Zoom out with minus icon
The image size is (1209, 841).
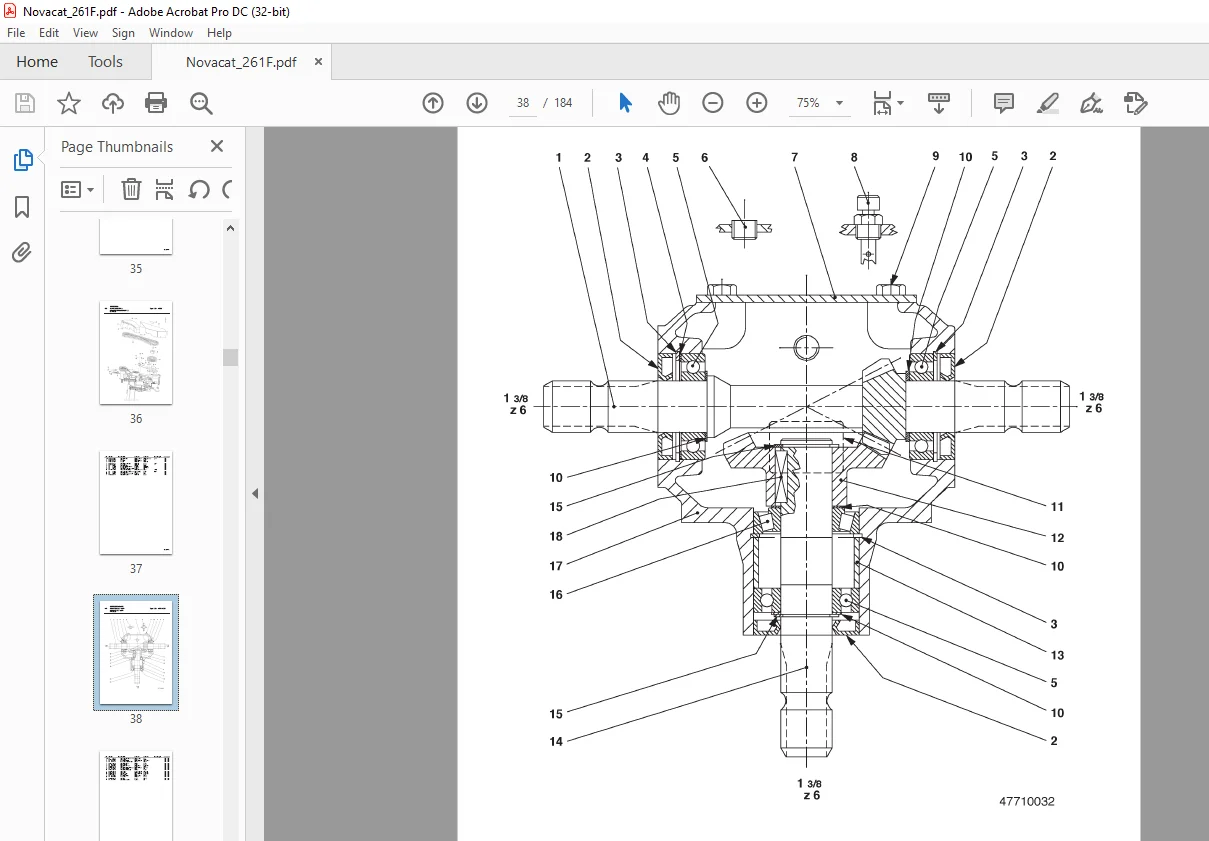point(713,103)
